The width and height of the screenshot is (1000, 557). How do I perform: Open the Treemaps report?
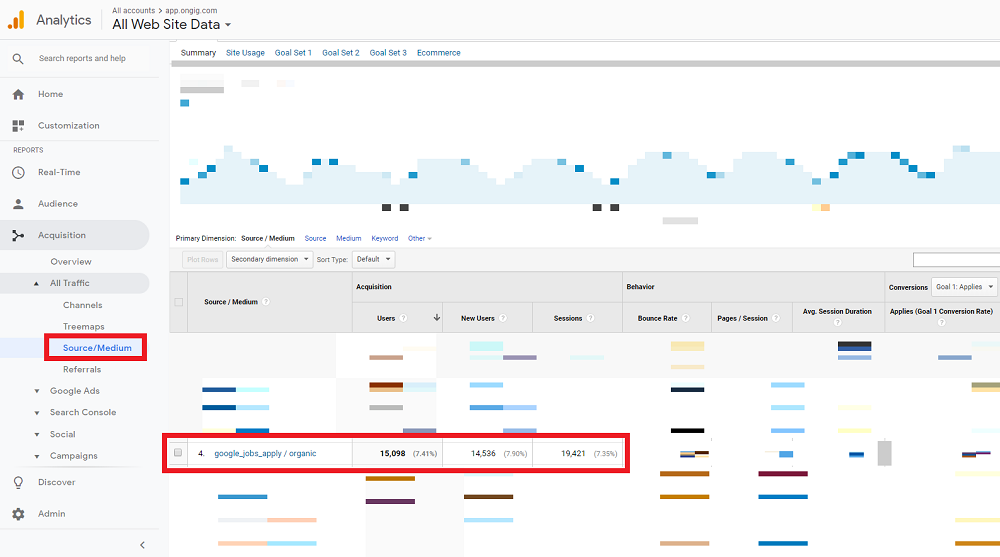84,327
